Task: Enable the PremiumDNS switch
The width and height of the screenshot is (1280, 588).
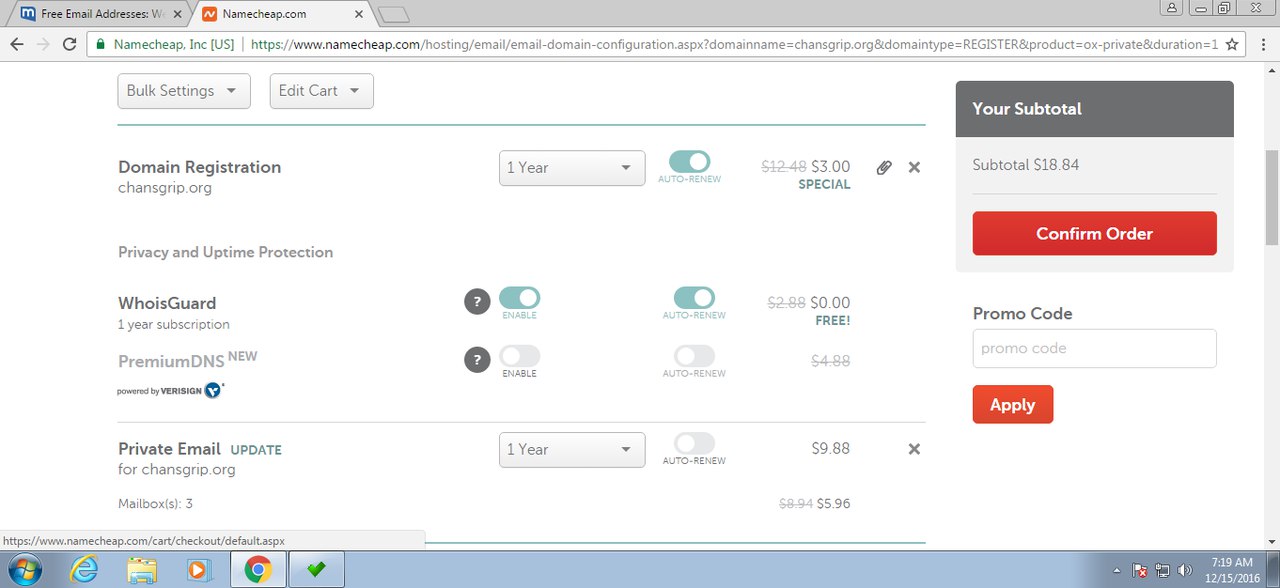Action: pyautogui.click(x=519, y=356)
